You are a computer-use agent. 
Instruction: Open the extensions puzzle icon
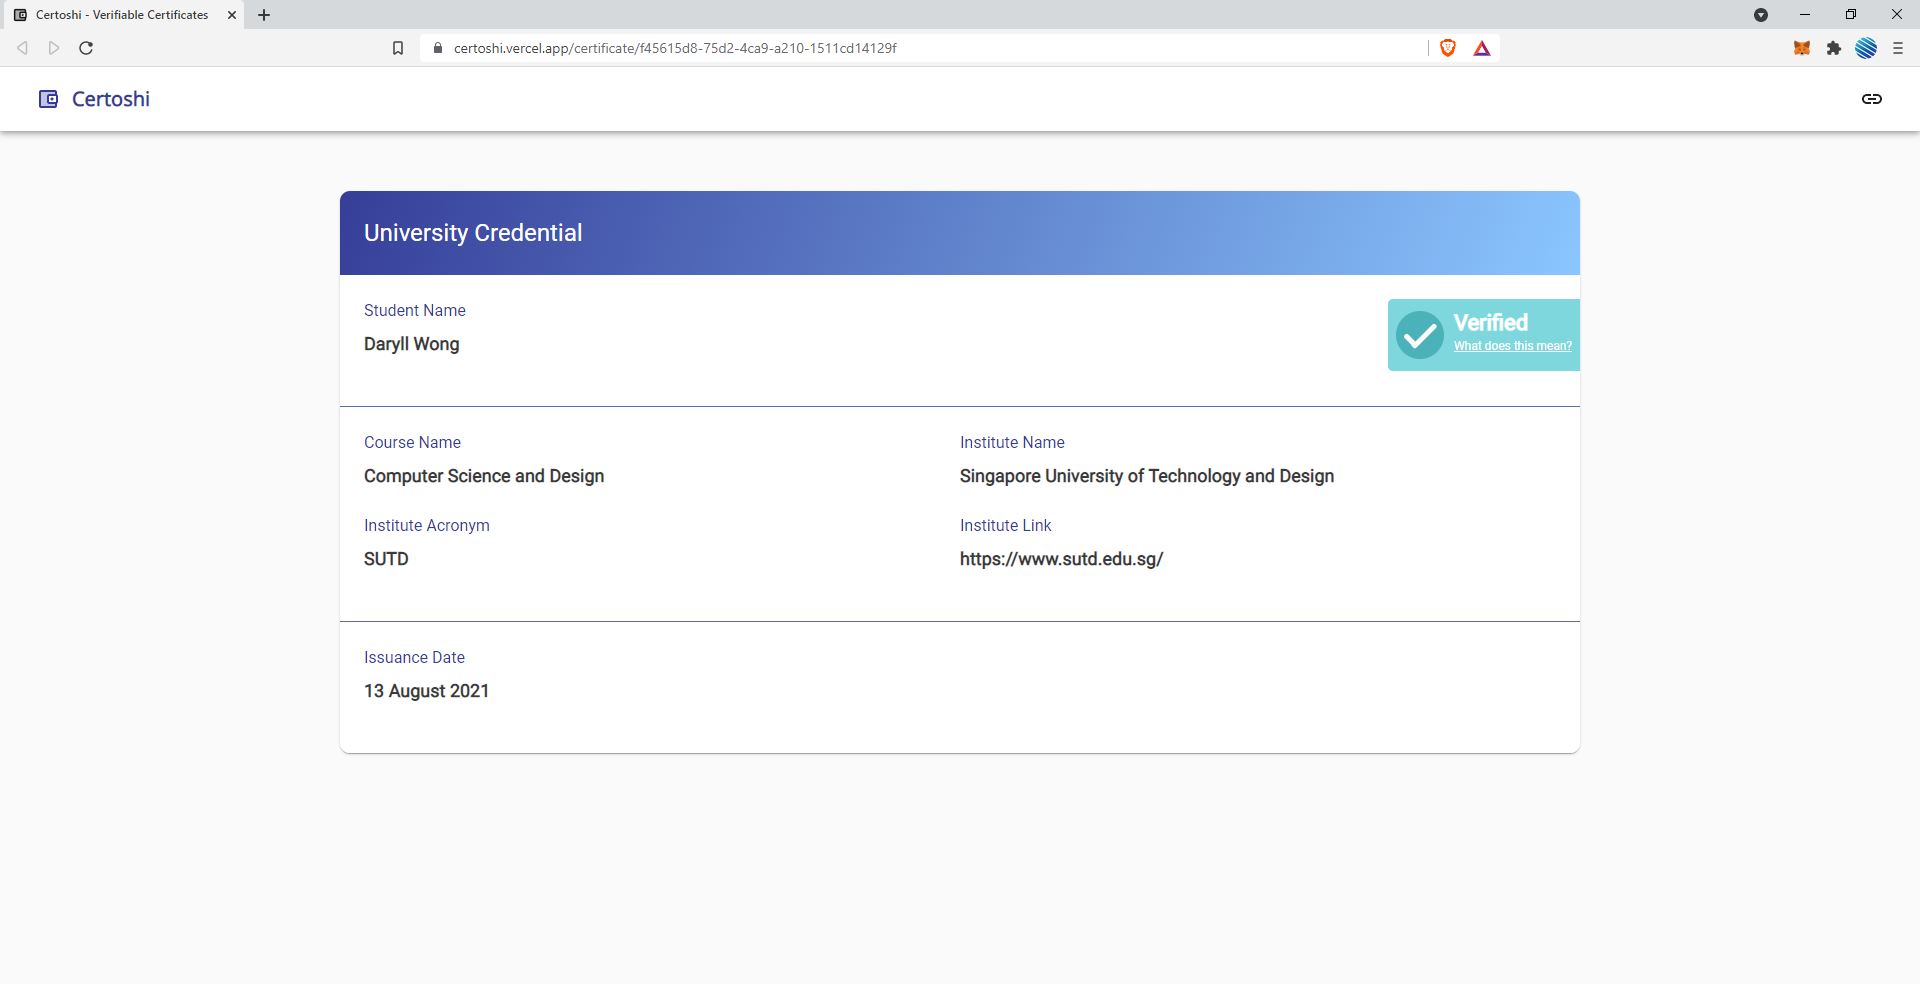tap(1834, 48)
